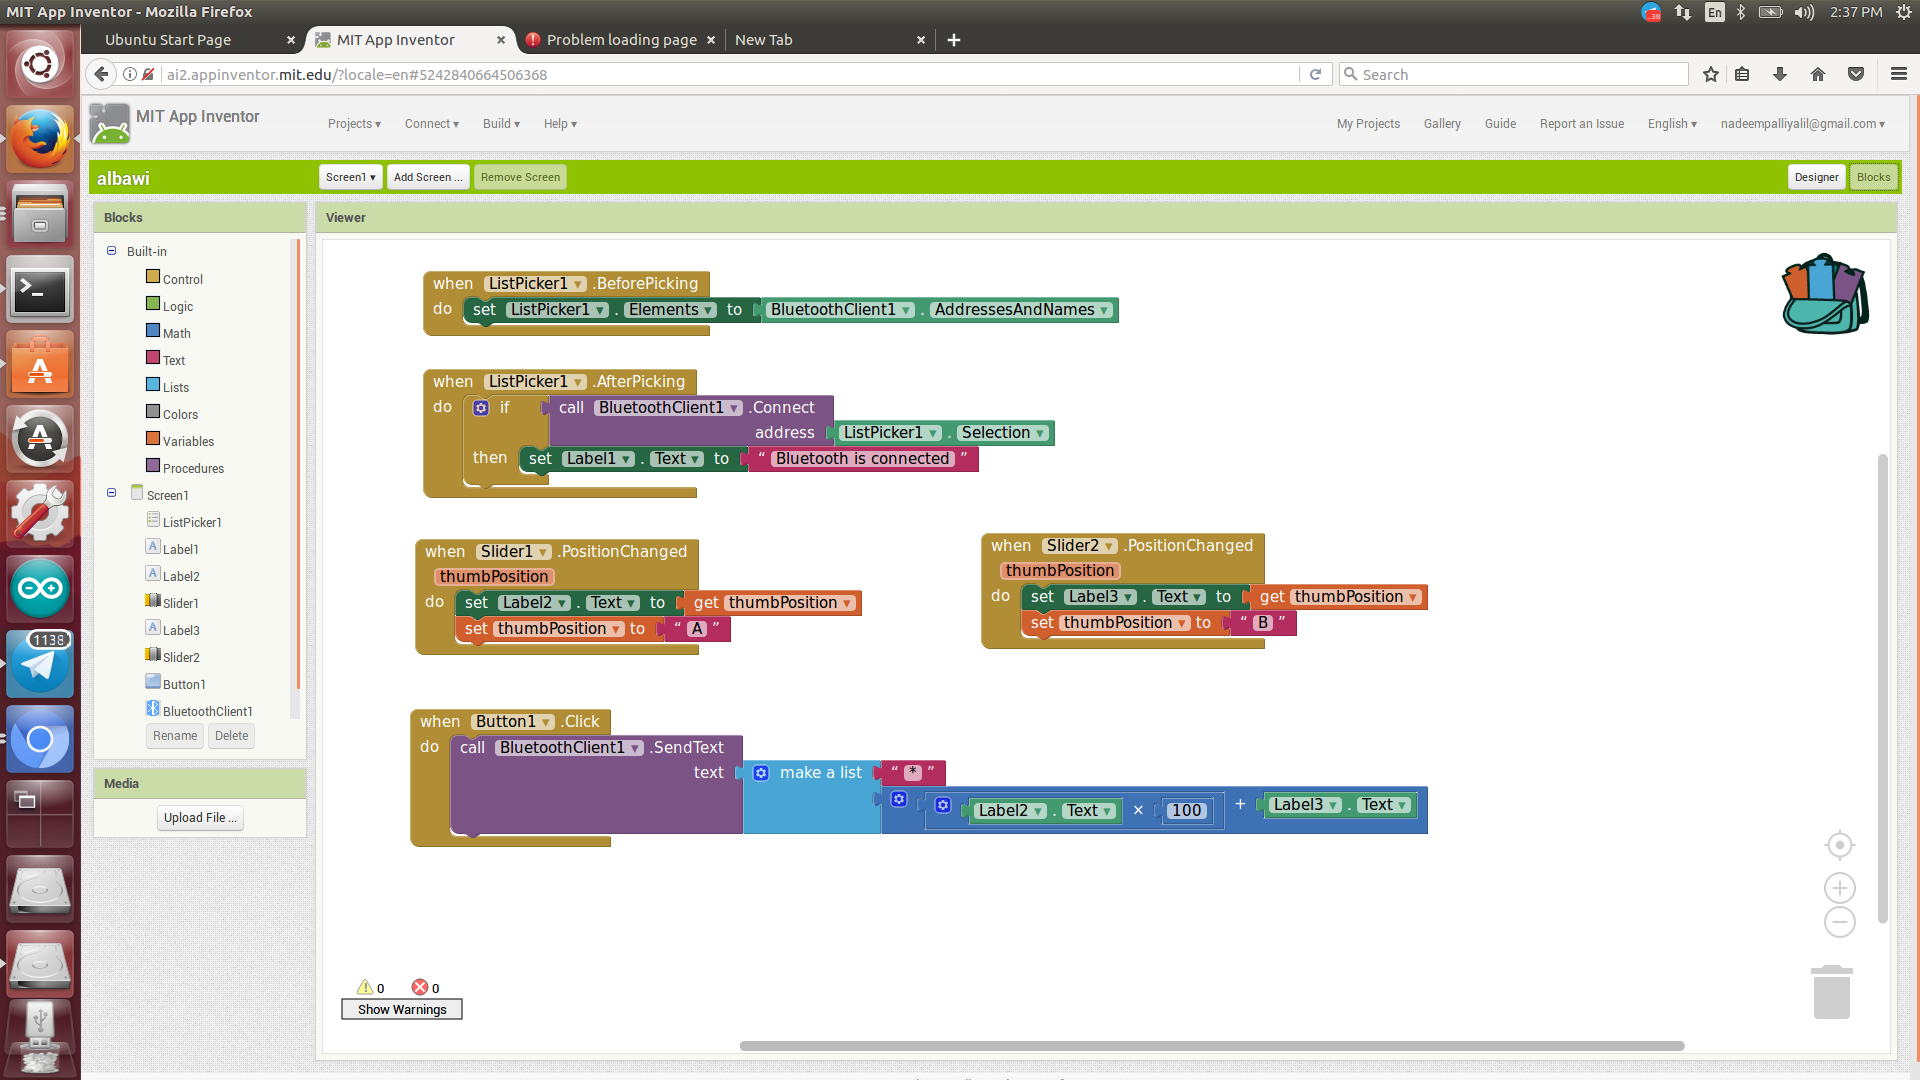1920x1080 pixels.
Task: Open the English language dropdown
Action: click(x=1672, y=124)
